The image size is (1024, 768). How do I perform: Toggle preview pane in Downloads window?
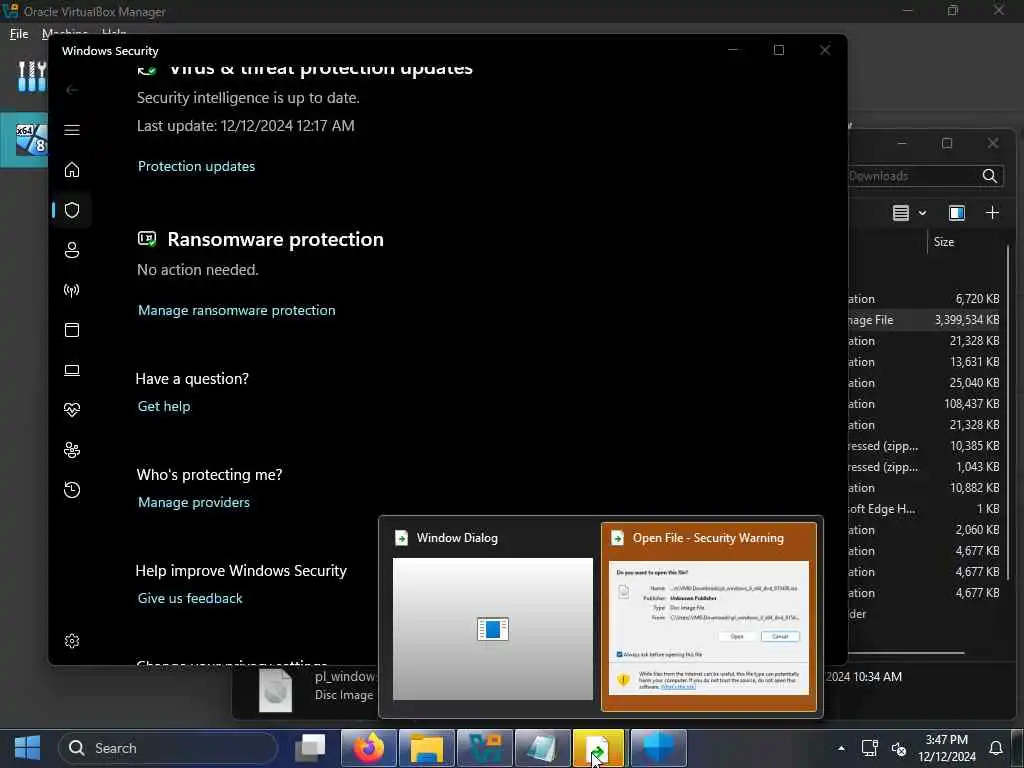click(957, 213)
